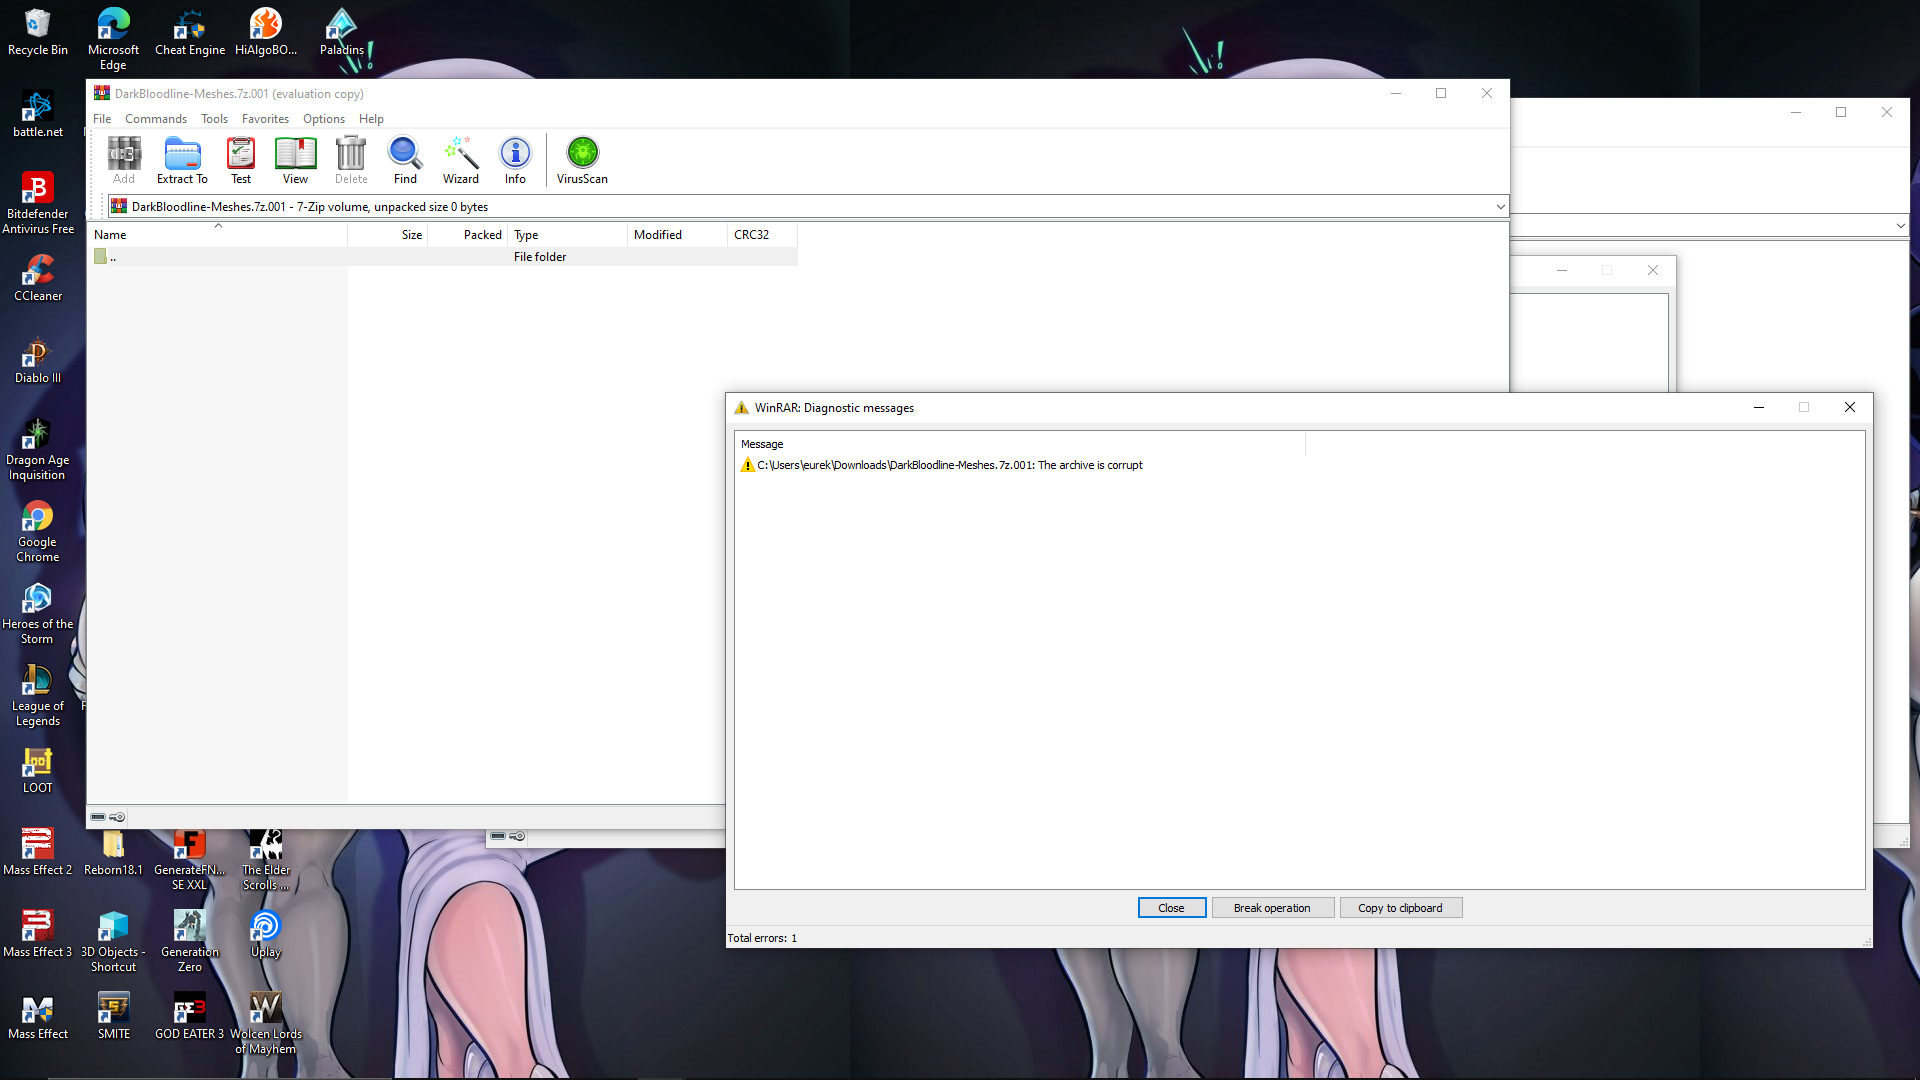Click Copy to clipboard button
Viewport: 1920px width, 1080px height.
click(1400, 908)
